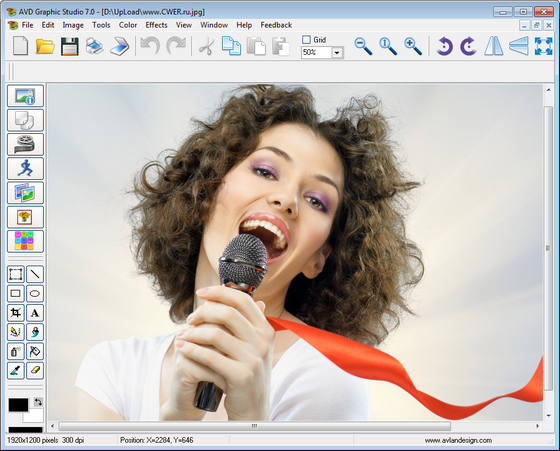Select the Ellipse shape tool
This screenshot has height=451, width=560.
coord(35,294)
